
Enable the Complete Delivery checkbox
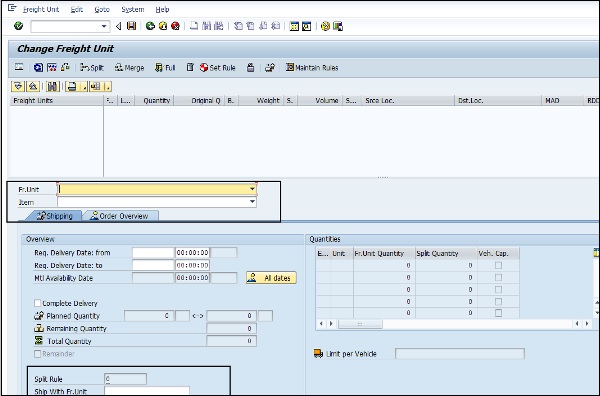38,303
